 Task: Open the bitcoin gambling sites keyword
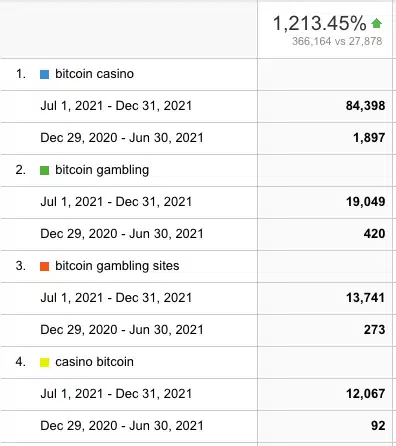117,266
